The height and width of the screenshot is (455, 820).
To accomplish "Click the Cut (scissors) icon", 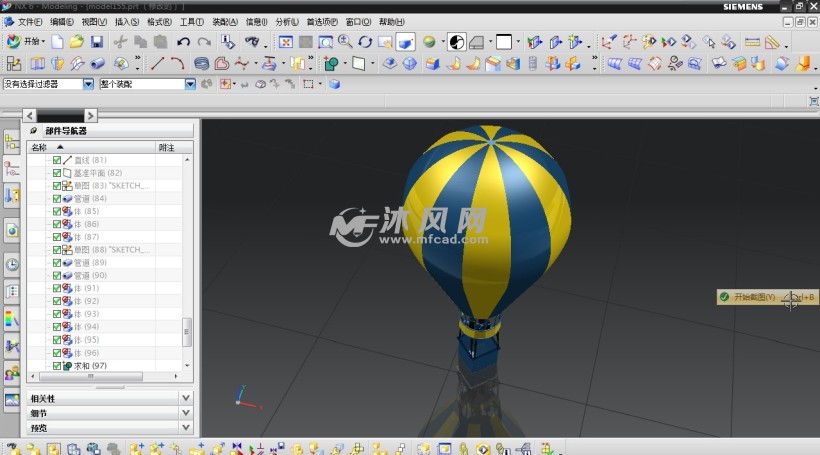I will coord(120,42).
